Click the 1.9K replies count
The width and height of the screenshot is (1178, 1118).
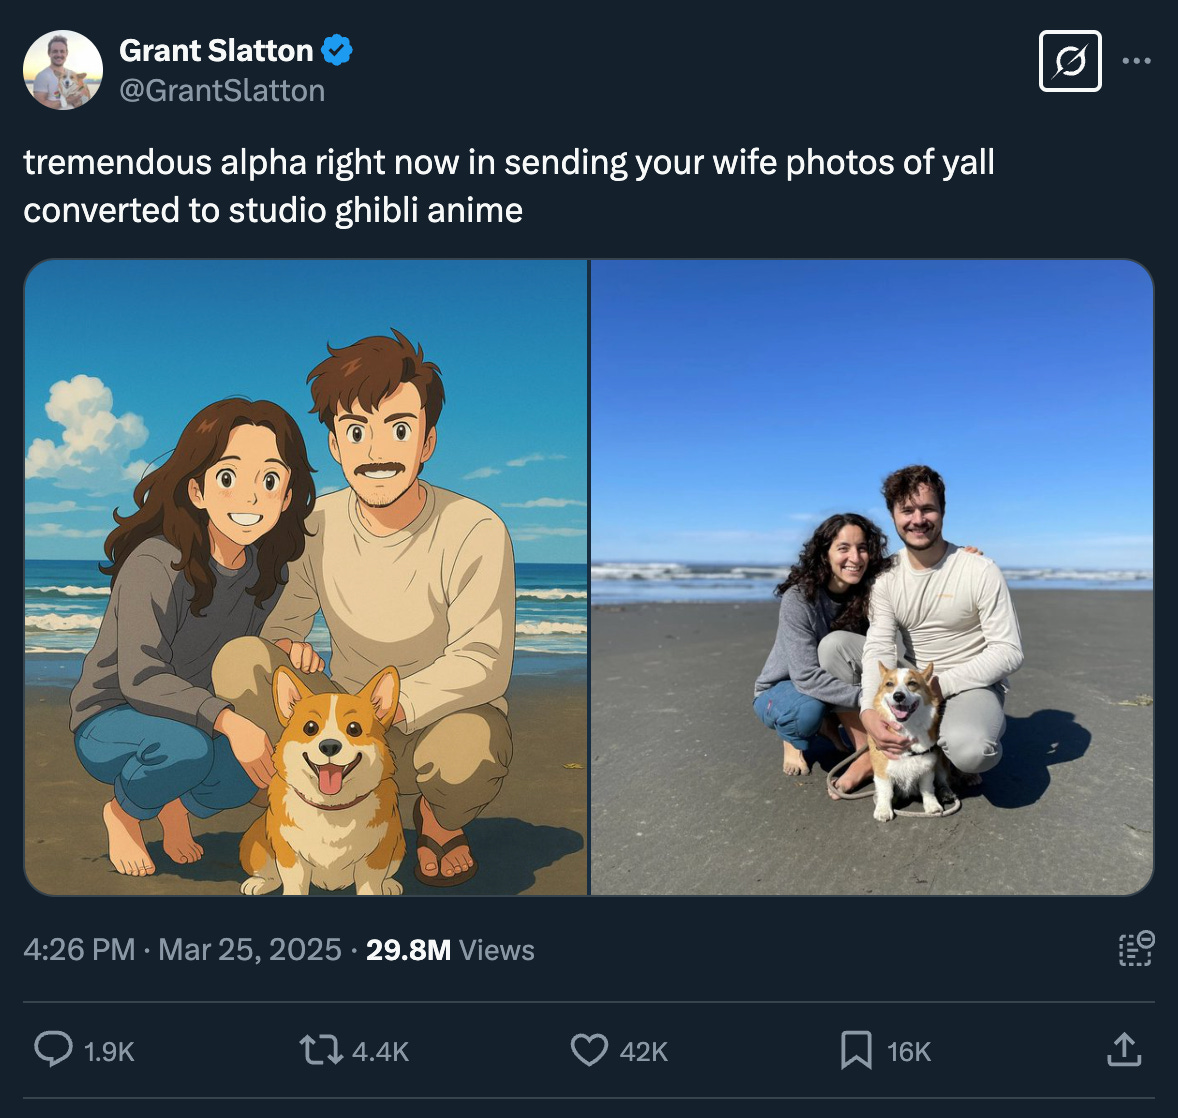coord(109,1052)
